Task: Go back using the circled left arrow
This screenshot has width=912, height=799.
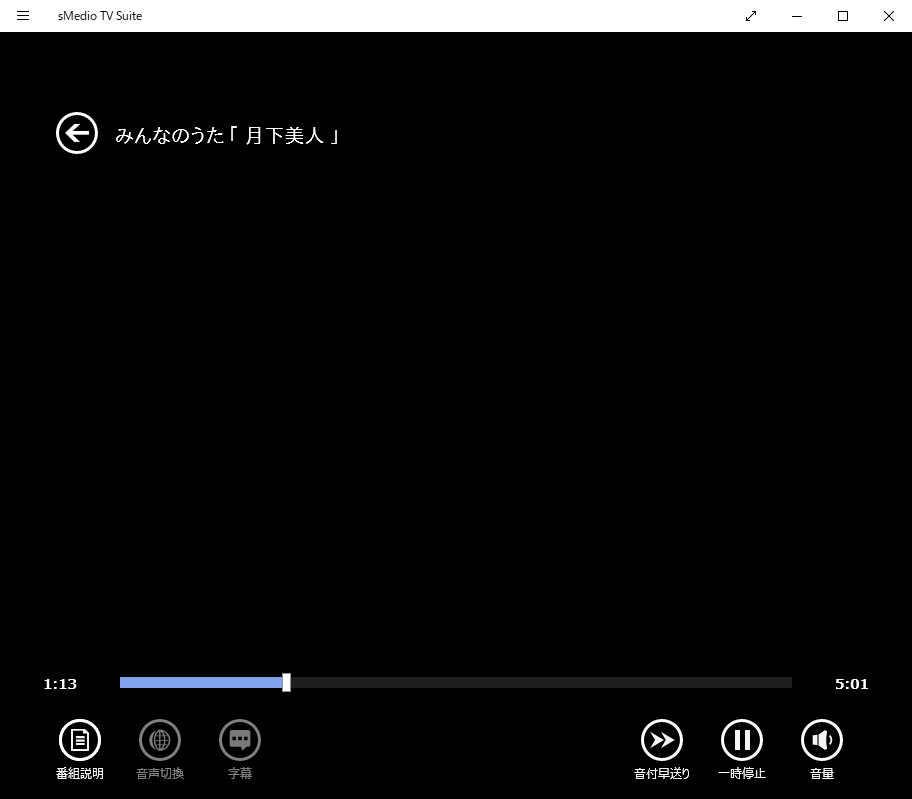Action: tap(77, 133)
